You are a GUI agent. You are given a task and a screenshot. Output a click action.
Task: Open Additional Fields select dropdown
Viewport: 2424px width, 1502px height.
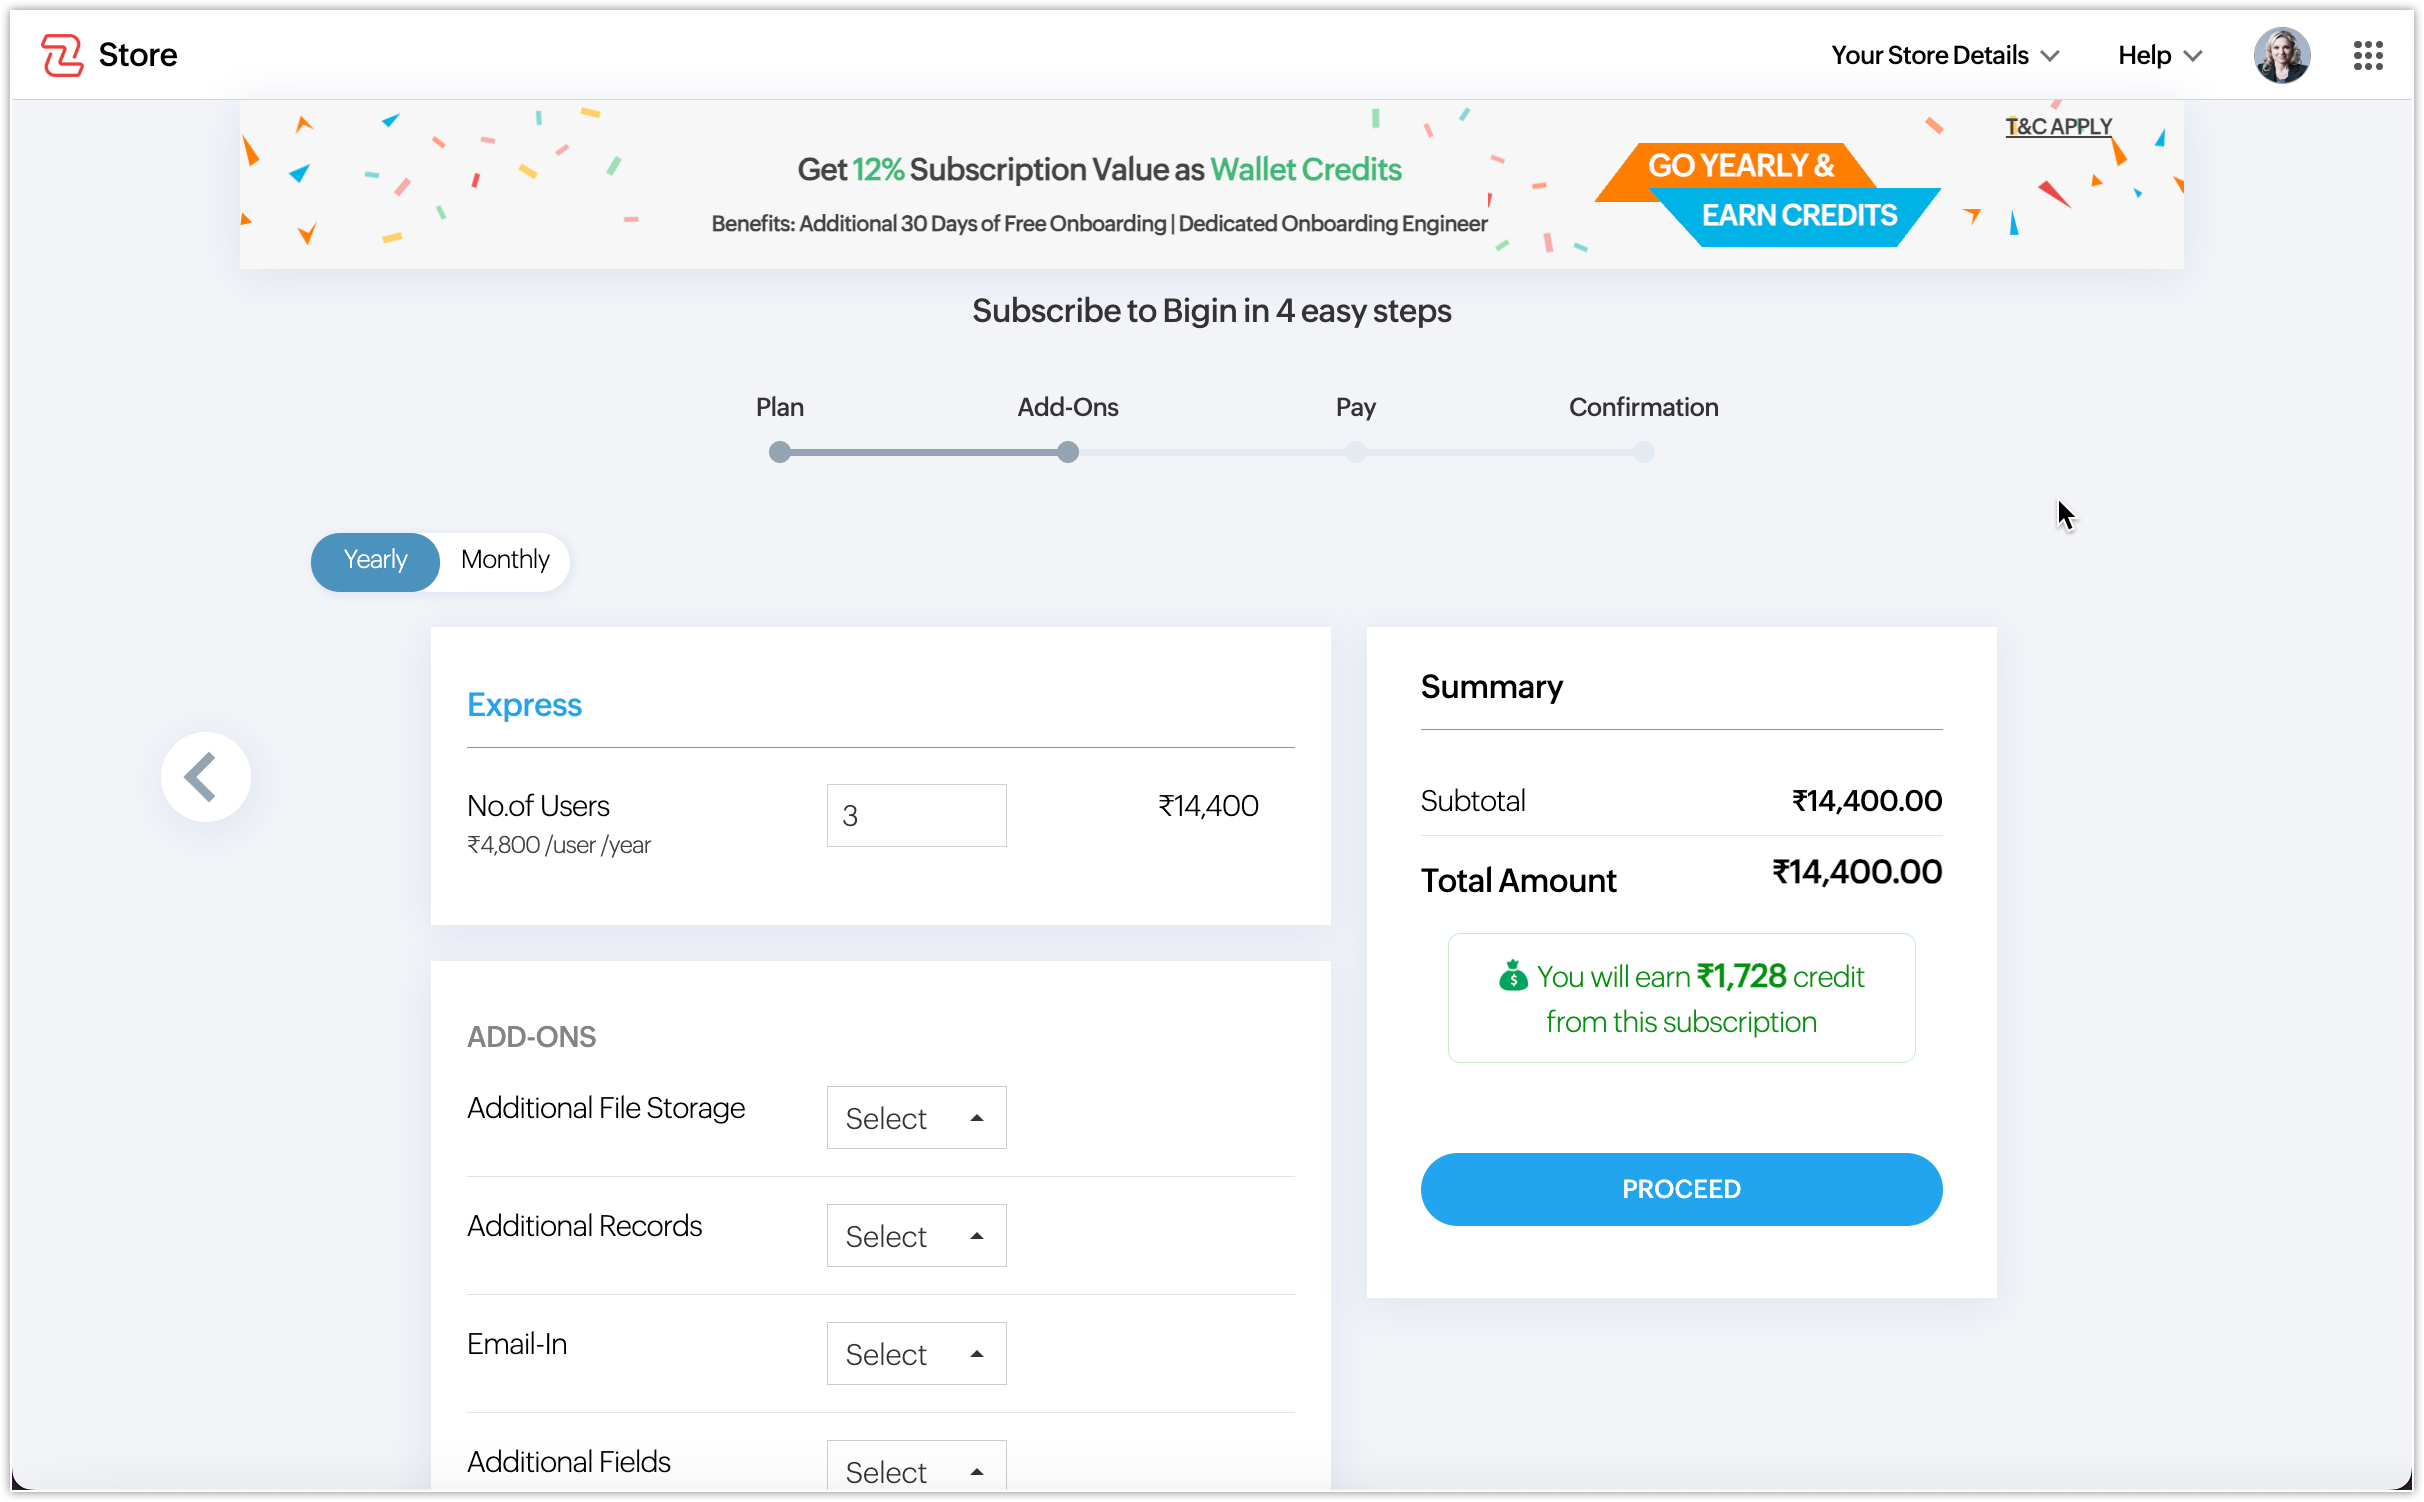916,1470
